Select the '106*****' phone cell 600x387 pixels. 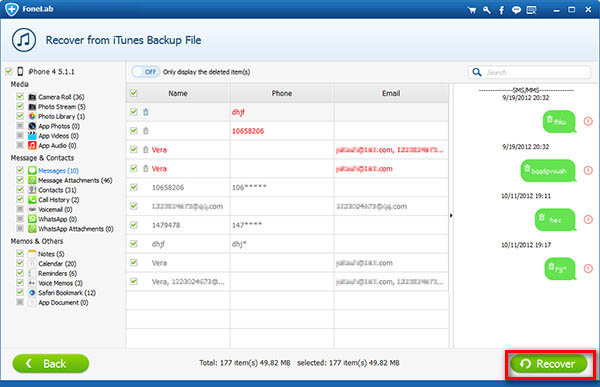pos(282,188)
